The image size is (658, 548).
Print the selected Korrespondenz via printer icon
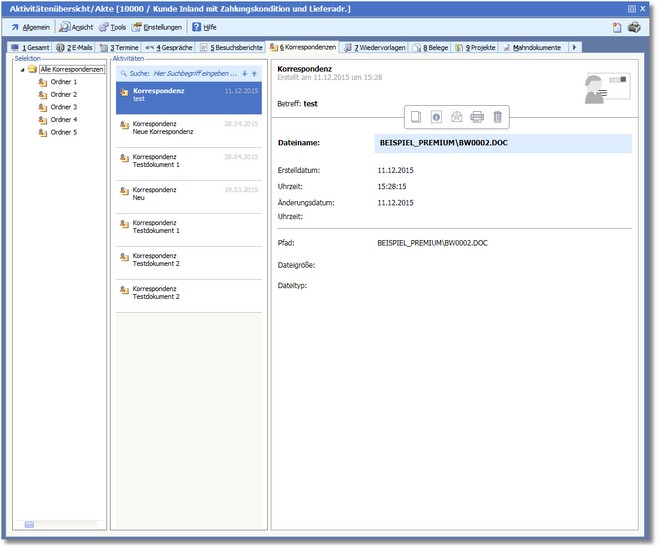[477, 117]
